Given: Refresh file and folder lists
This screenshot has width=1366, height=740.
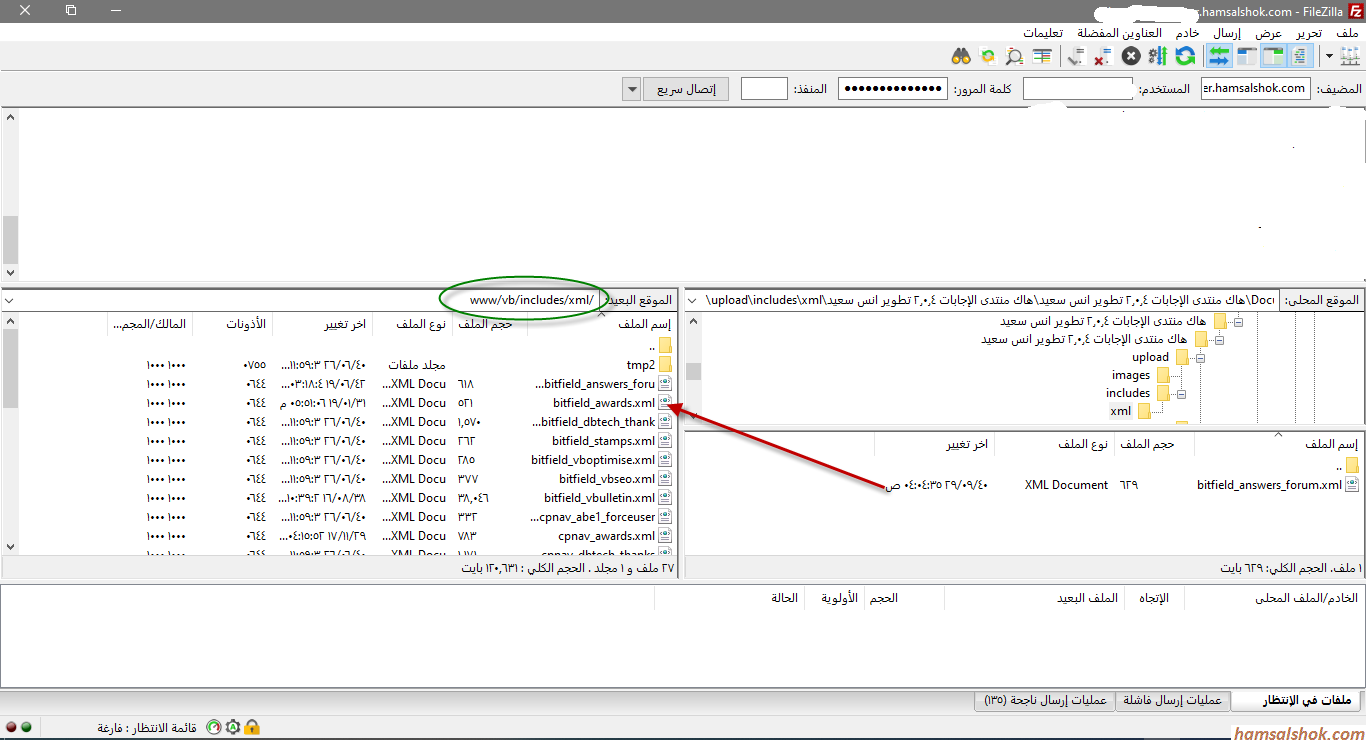Looking at the screenshot, I should click(x=1185, y=56).
